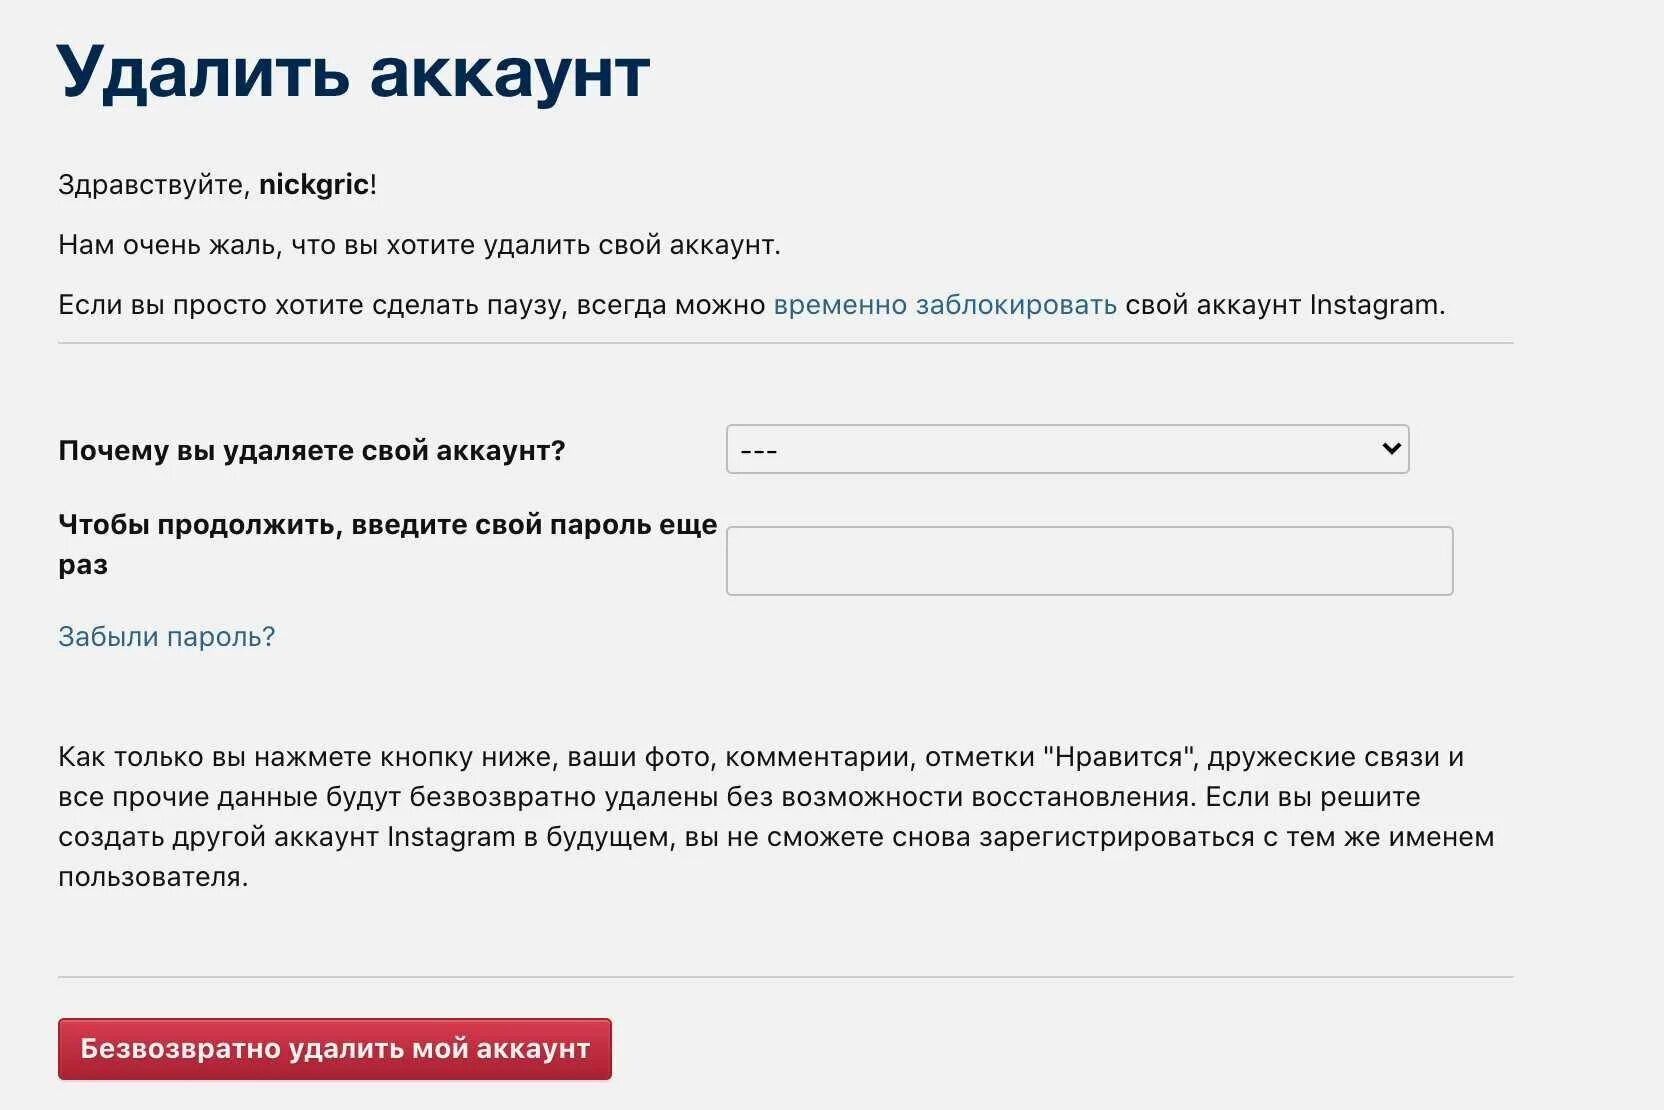Click the 'Чтобы продолжить, введите свой пароль' label

[x=388, y=544]
